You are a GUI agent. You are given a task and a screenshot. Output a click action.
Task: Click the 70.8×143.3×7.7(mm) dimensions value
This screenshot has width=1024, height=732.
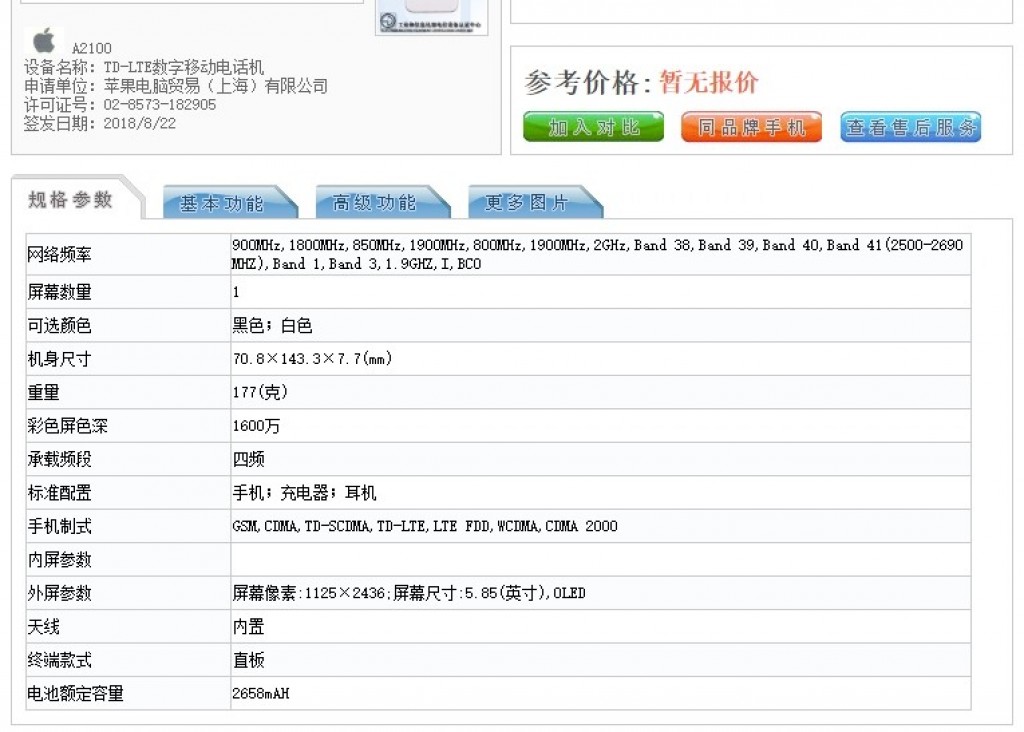[312, 359]
